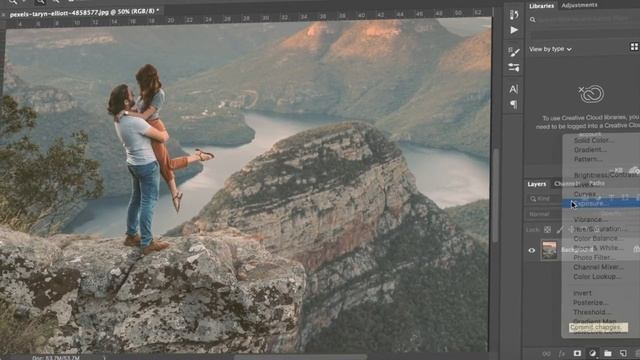
Task: Choose Hue/Saturation menu item
Action: coord(600,229)
